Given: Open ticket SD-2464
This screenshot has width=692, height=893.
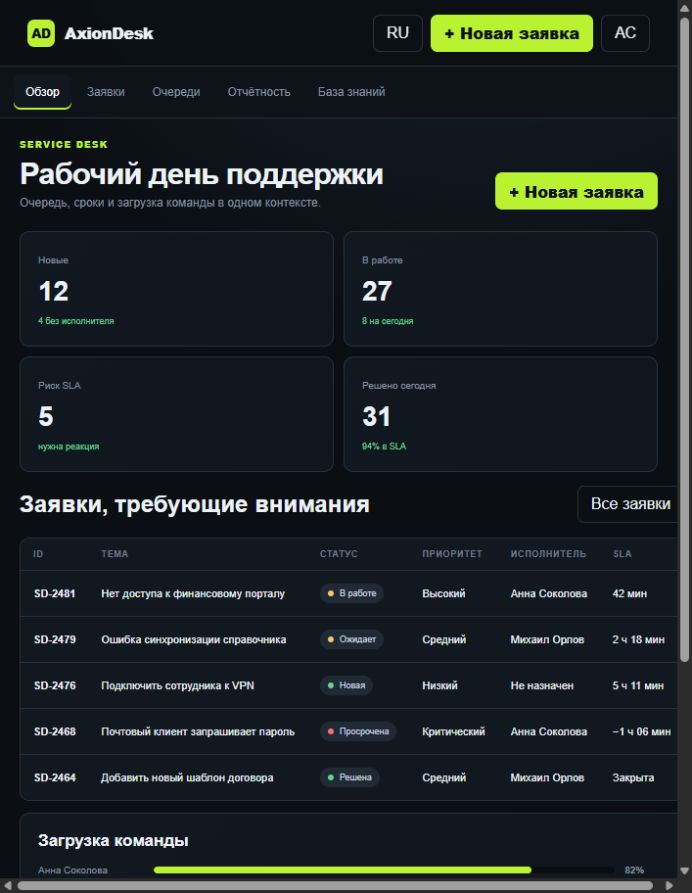Looking at the screenshot, I should [55, 778].
